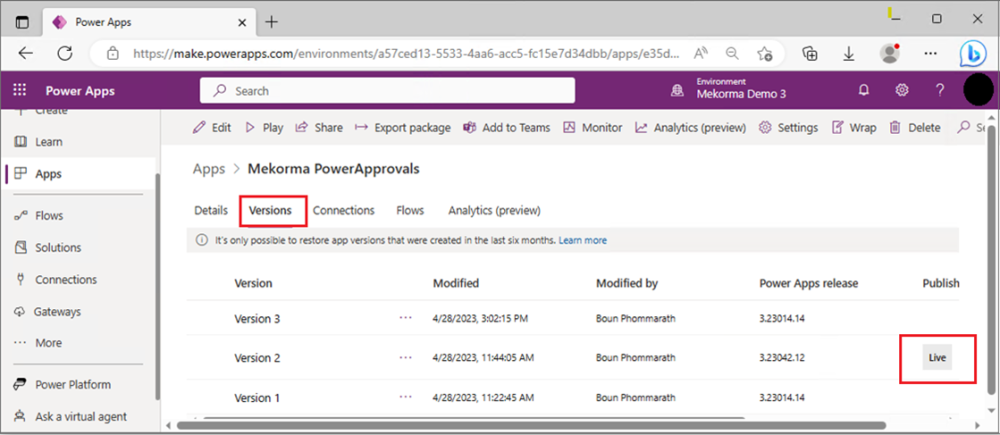Viewport: 1000px width, 435px height.
Task: Open the Power Apps settings gear
Action: [x=901, y=91]
